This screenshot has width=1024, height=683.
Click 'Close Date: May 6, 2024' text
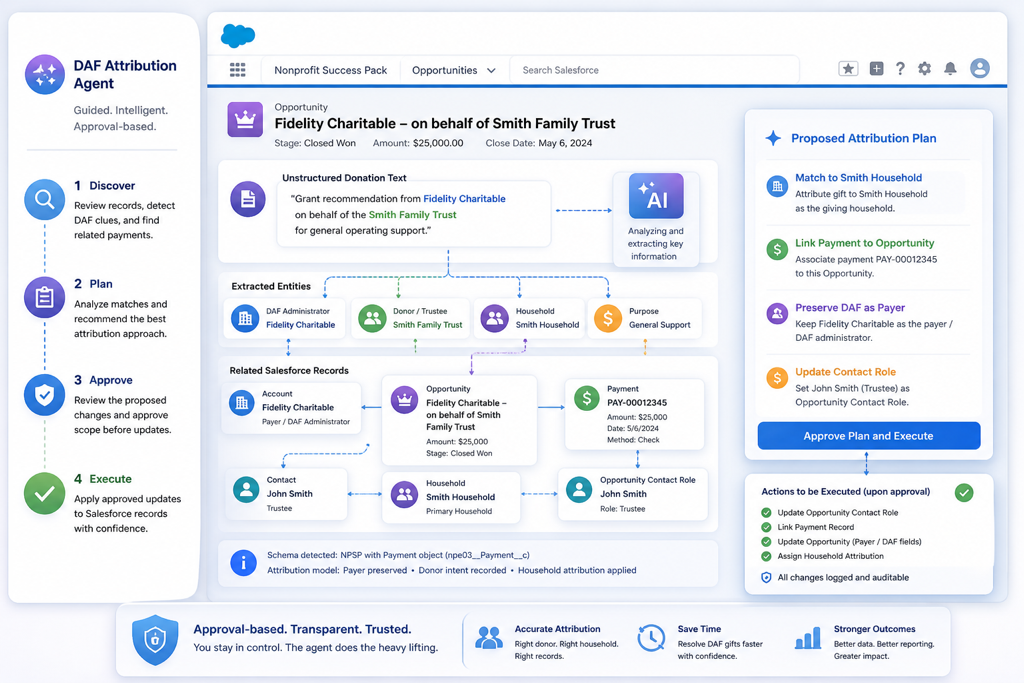click(539, 143)
